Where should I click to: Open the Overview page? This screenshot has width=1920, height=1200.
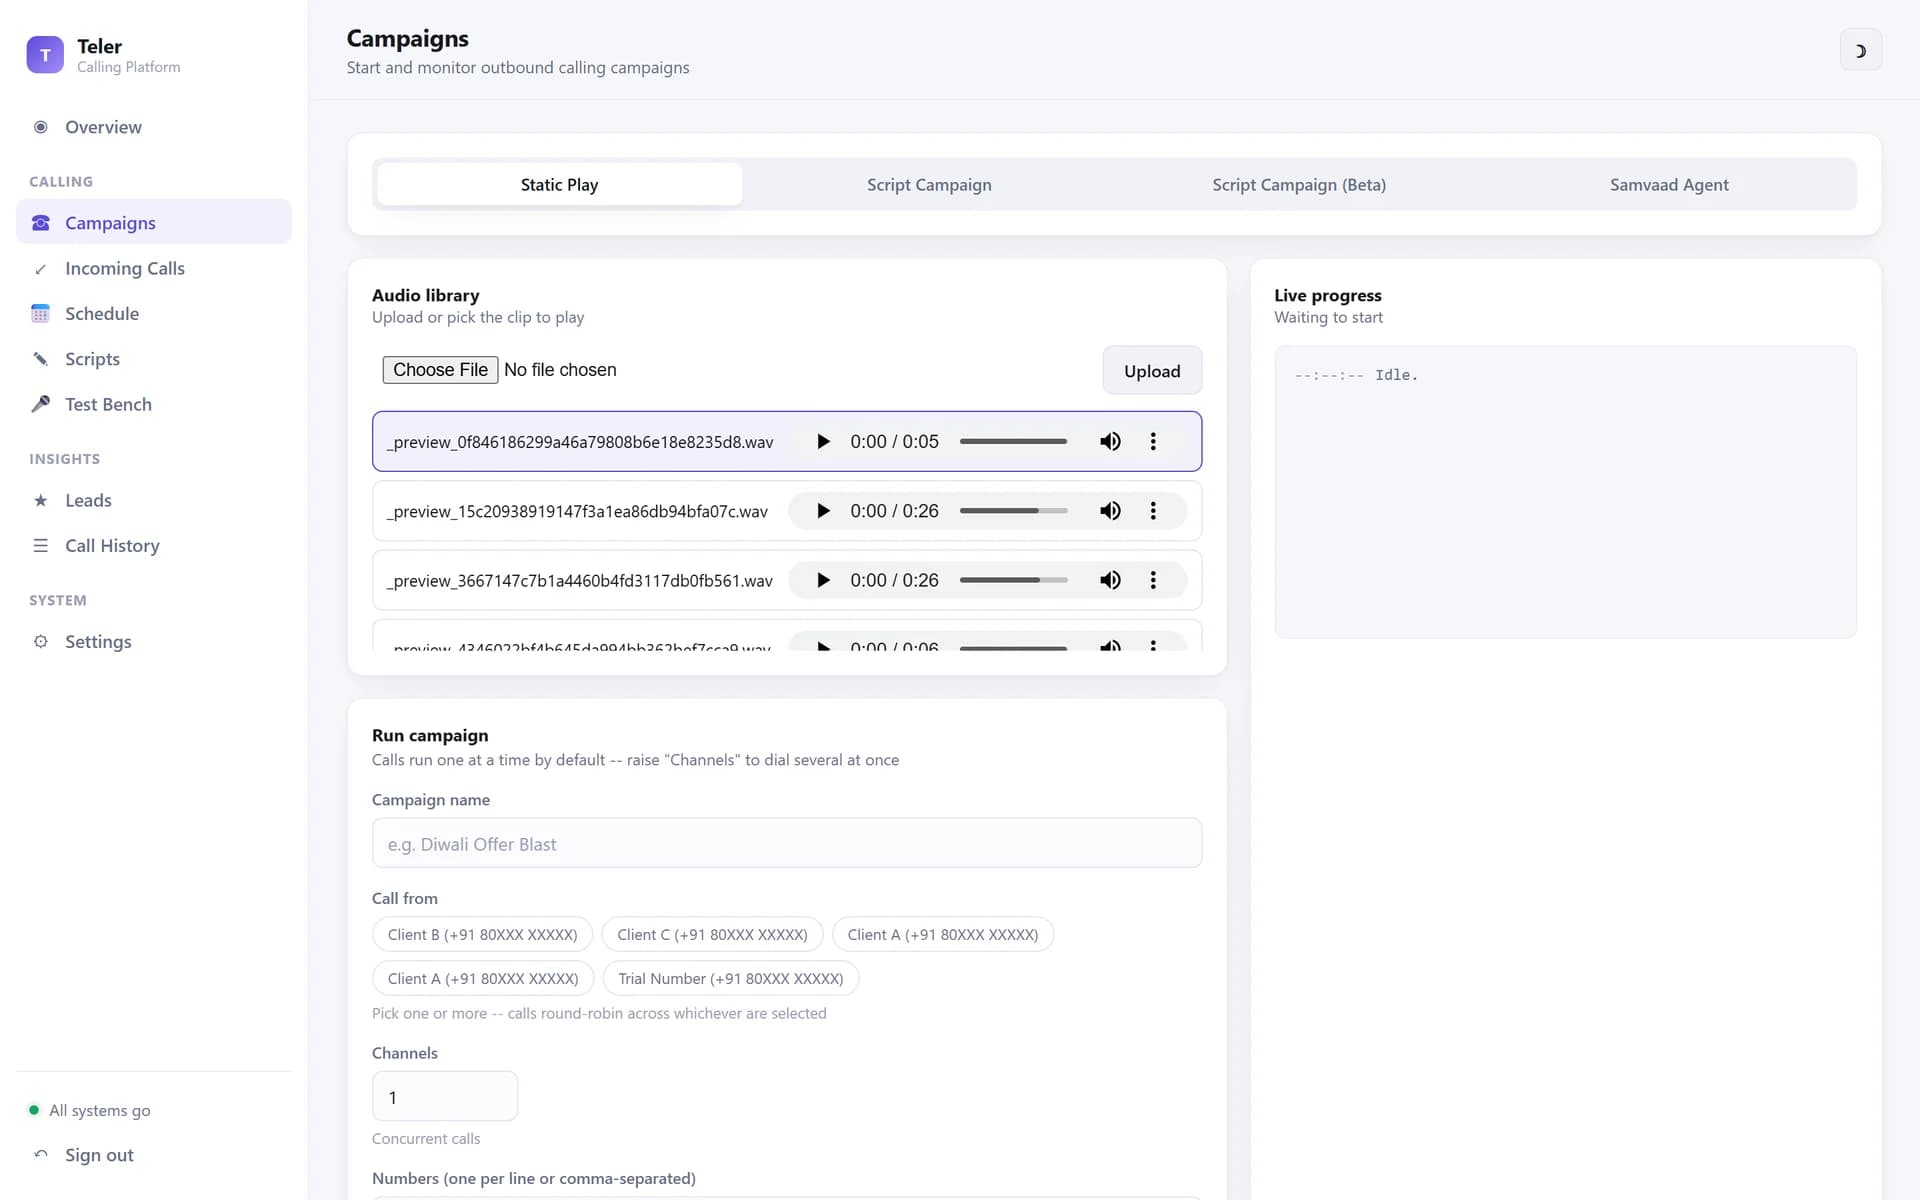[x=154, y=127]
